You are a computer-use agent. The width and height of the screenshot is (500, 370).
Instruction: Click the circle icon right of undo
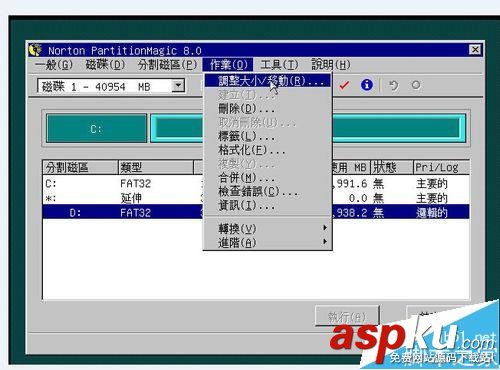(x=416, y=85)
